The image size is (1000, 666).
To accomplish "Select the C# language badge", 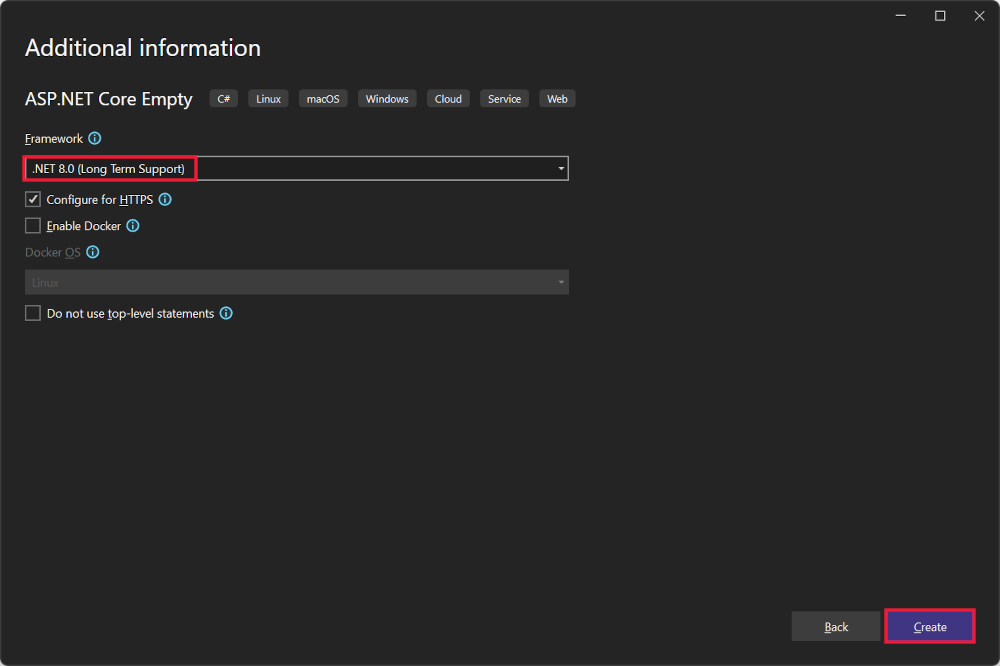I will (x=223, y=98).
